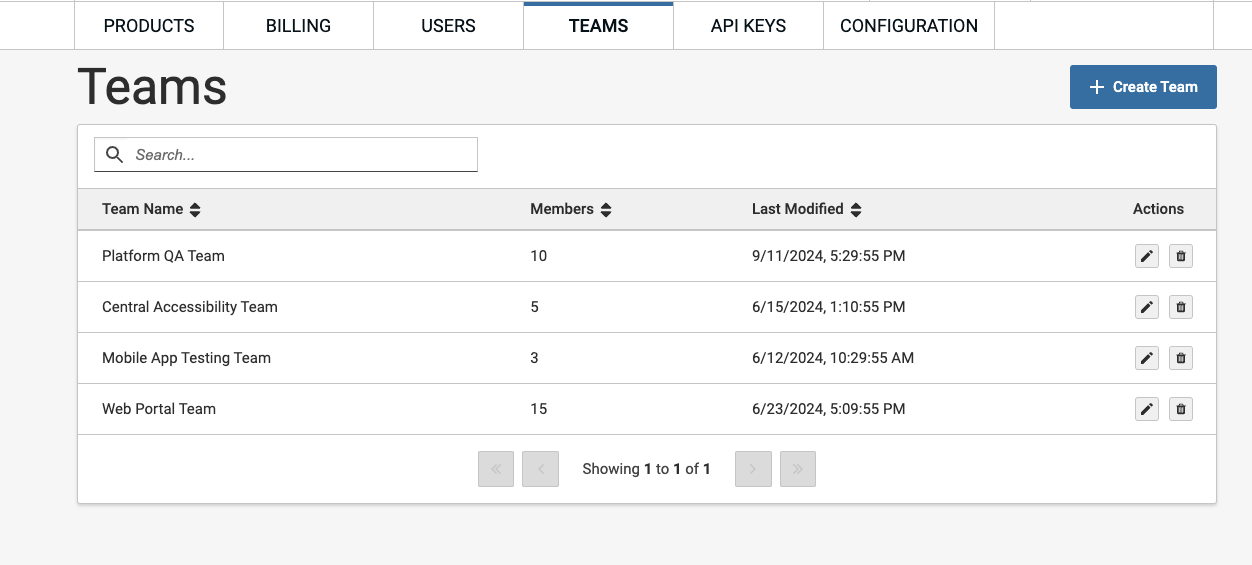Edit Central Accessibility Team with pencil icon
This screenshot has height=565, width=1252.
click(1147, 307)
